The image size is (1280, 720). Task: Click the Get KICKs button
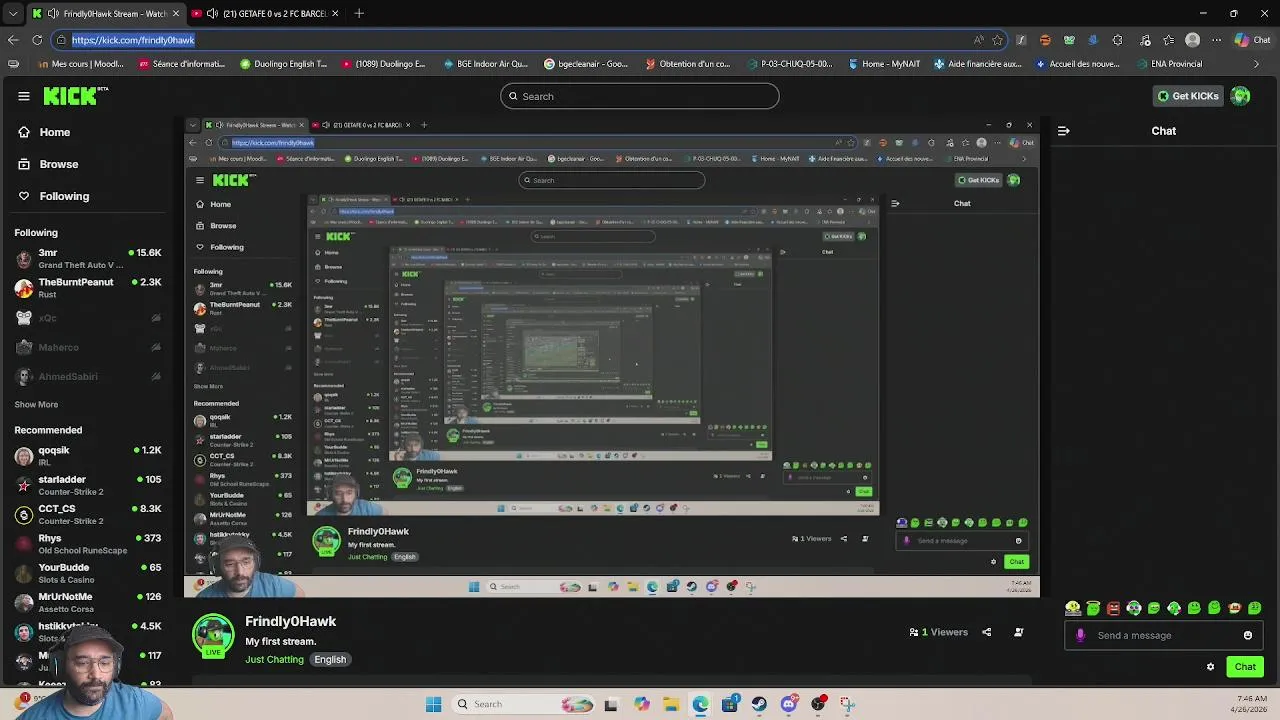(1187, 96)
